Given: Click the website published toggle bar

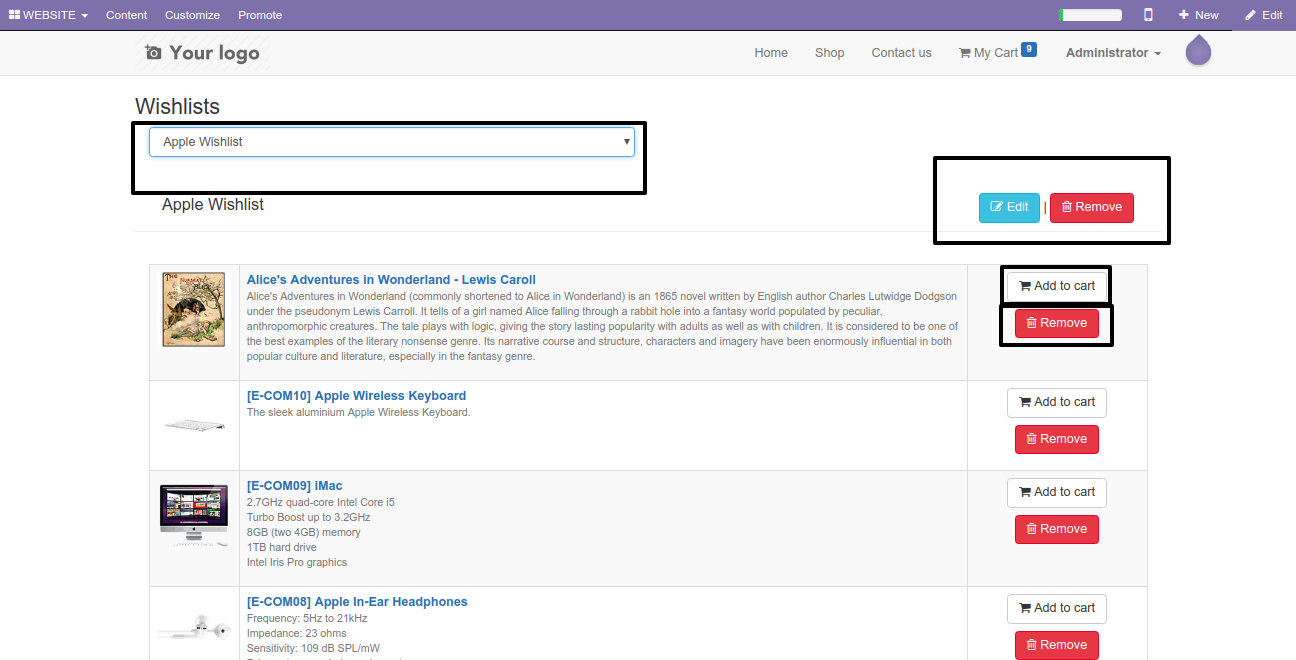Looking at the screenshot, I should [1091, 15].
